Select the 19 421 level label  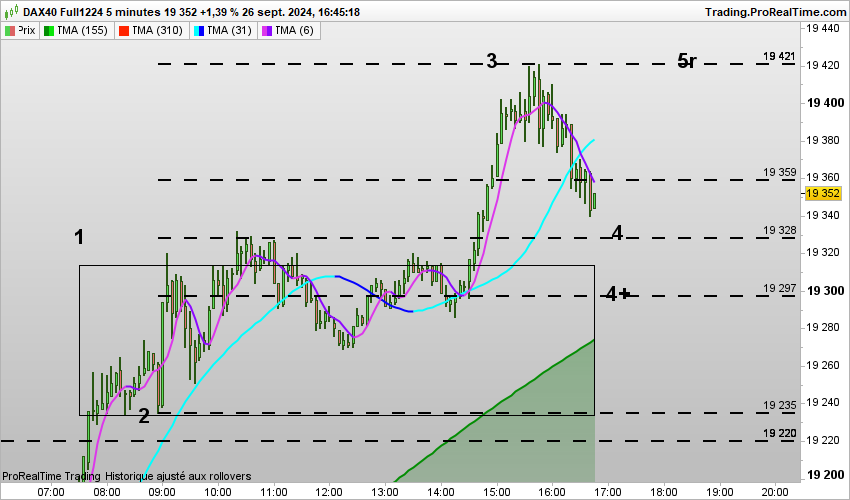780,56
